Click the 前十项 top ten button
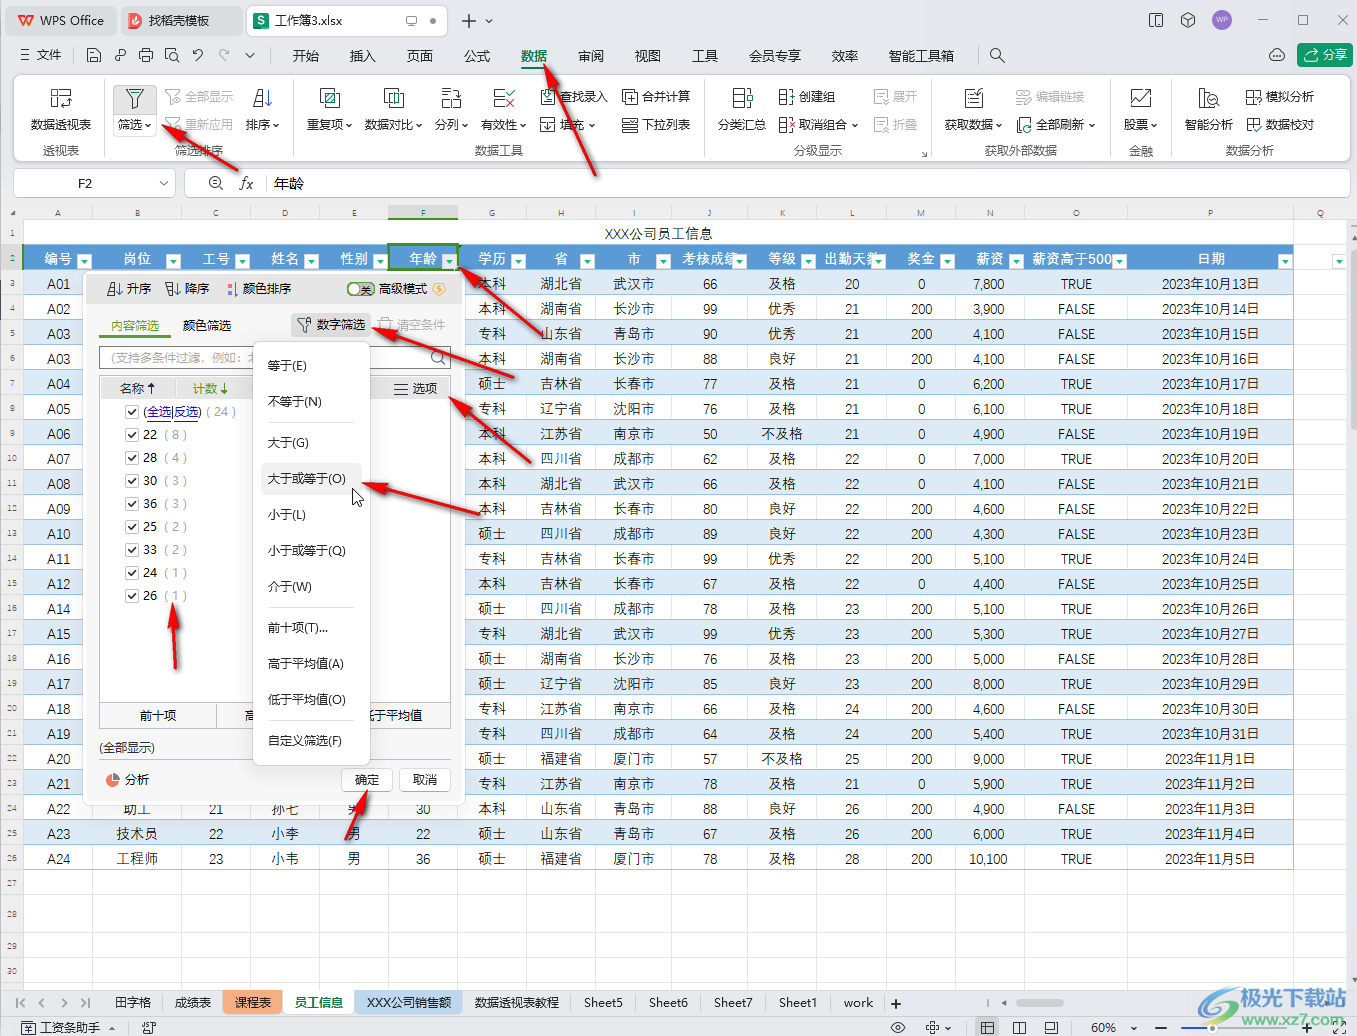Viewport: 1357px width, 1036px height. point(158,716)
